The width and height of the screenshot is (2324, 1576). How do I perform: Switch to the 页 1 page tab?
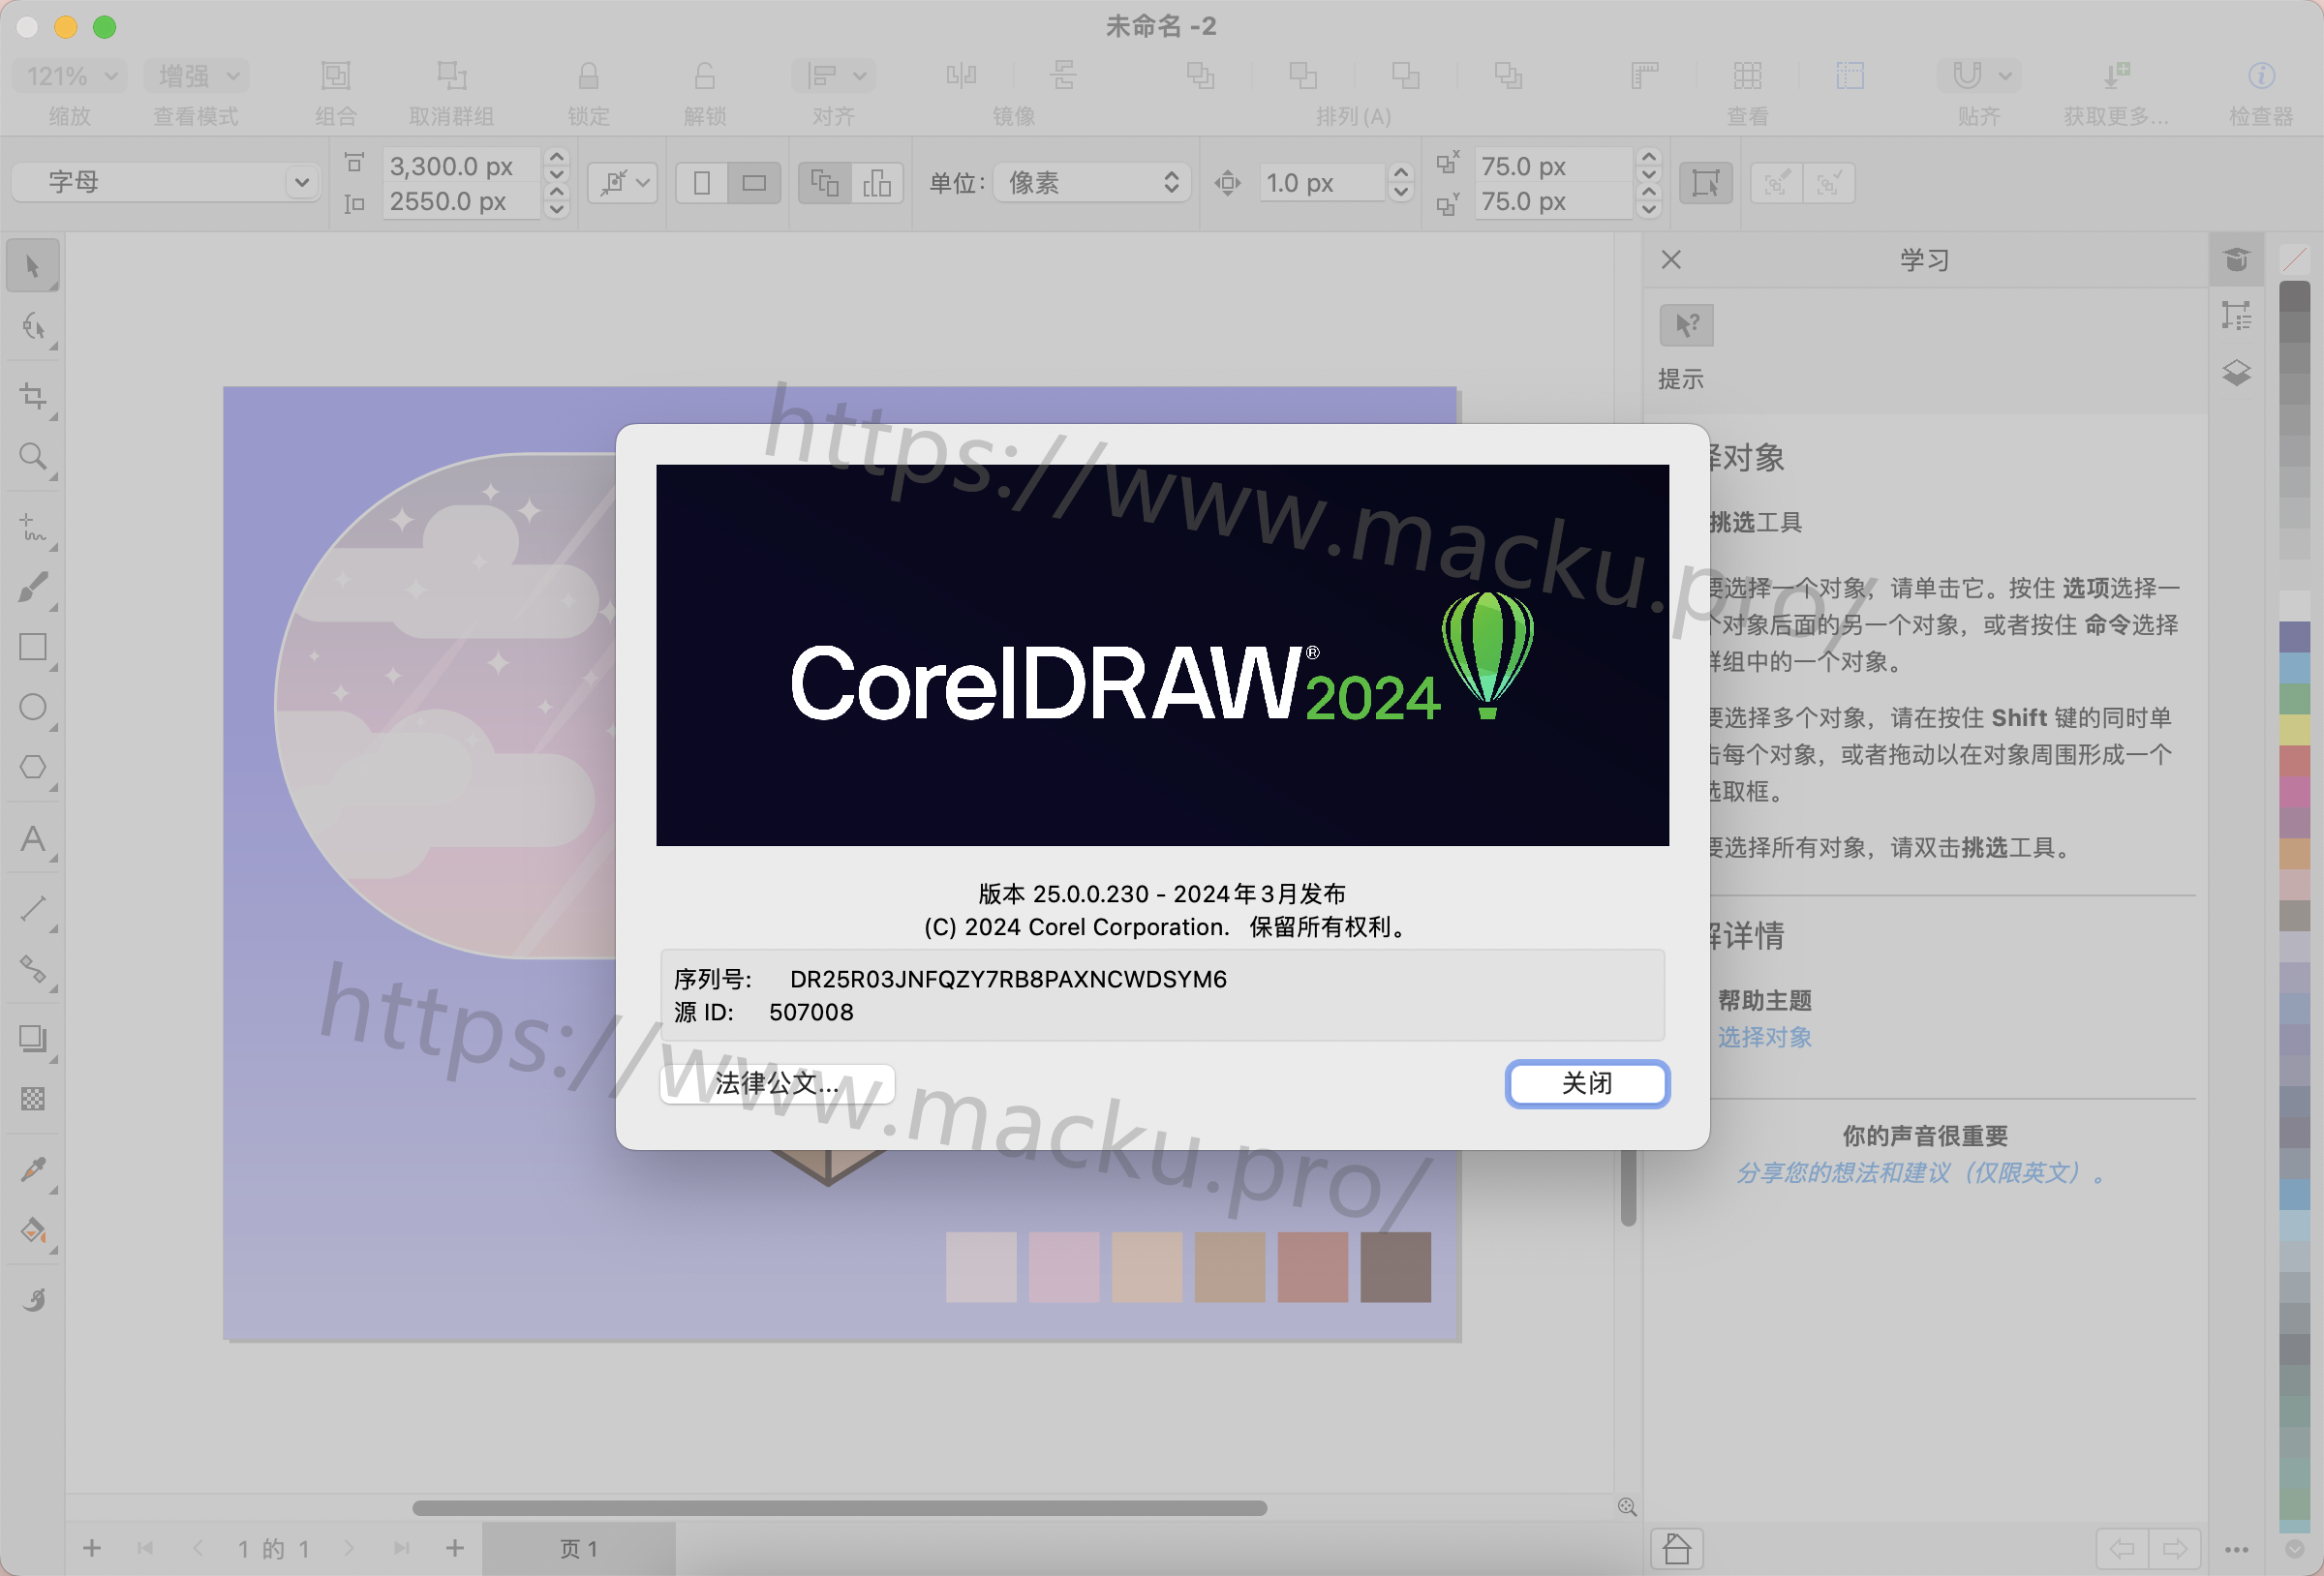(579, 1548)
